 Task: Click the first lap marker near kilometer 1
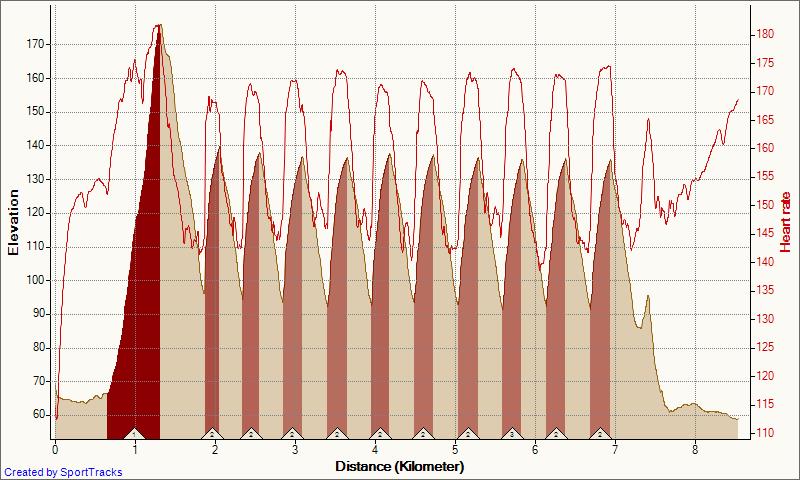click(135, 433)
